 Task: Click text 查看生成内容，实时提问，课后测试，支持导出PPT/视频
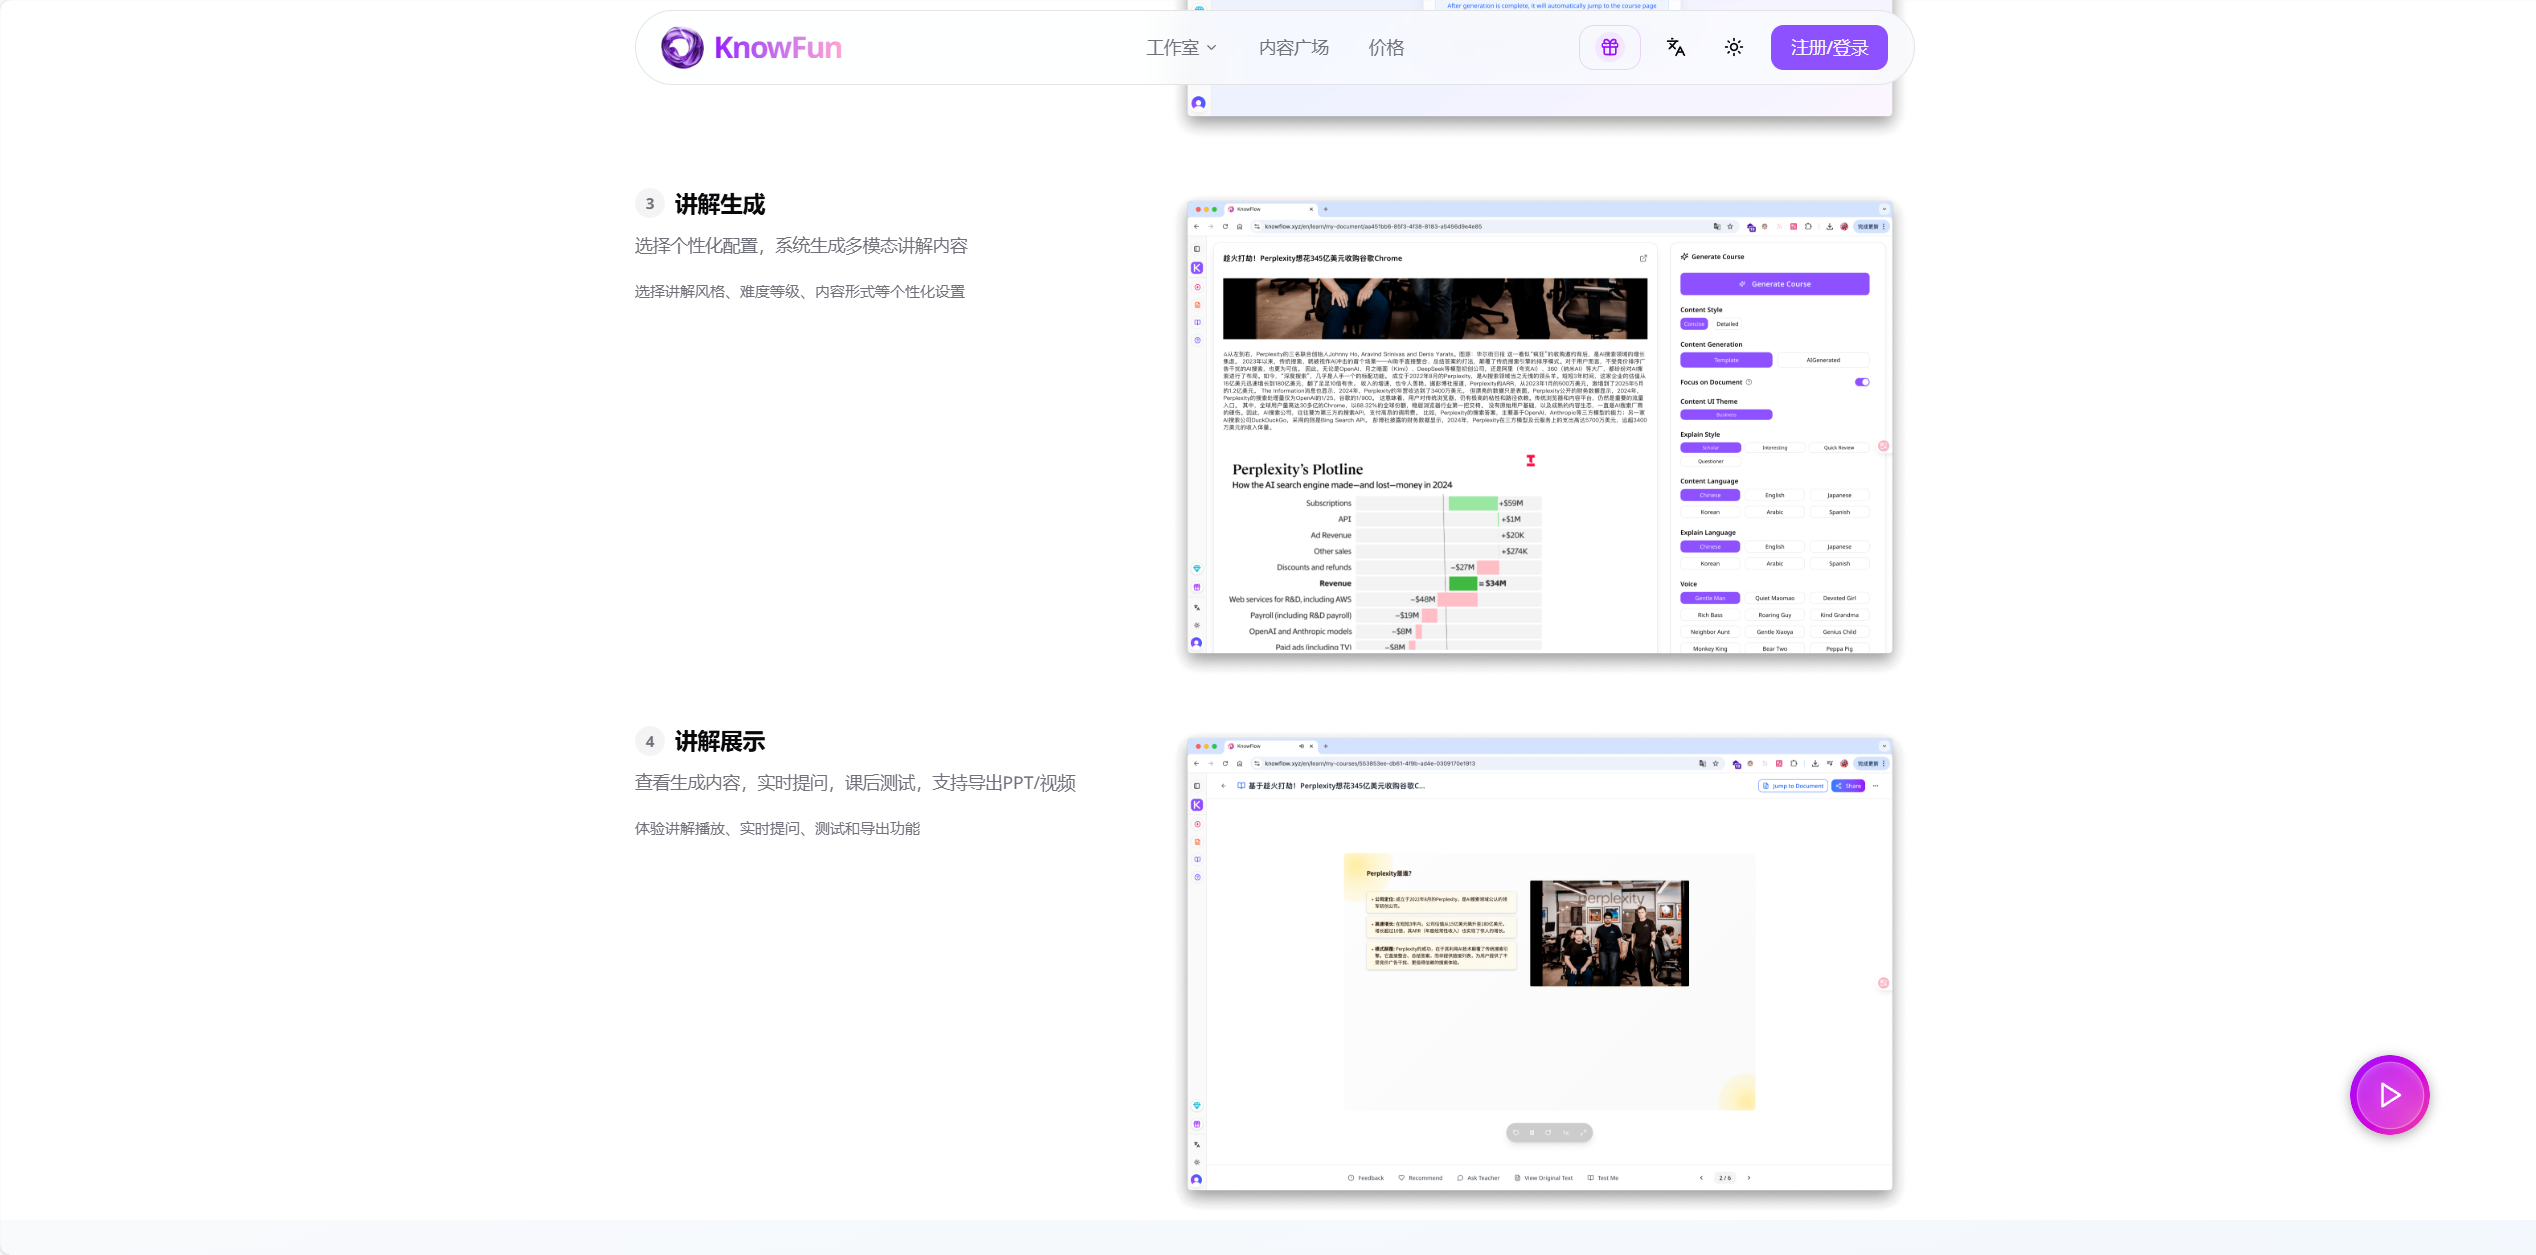point(855,783)
